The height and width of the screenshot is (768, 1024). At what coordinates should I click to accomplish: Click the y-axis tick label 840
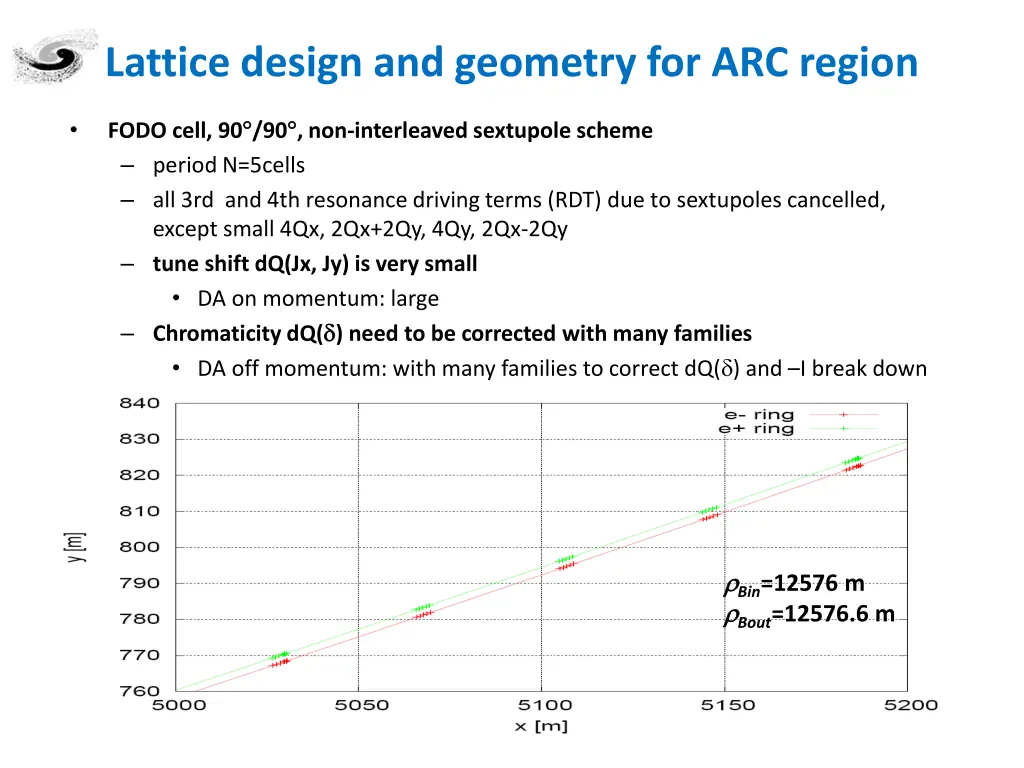(x=140, y=403)
